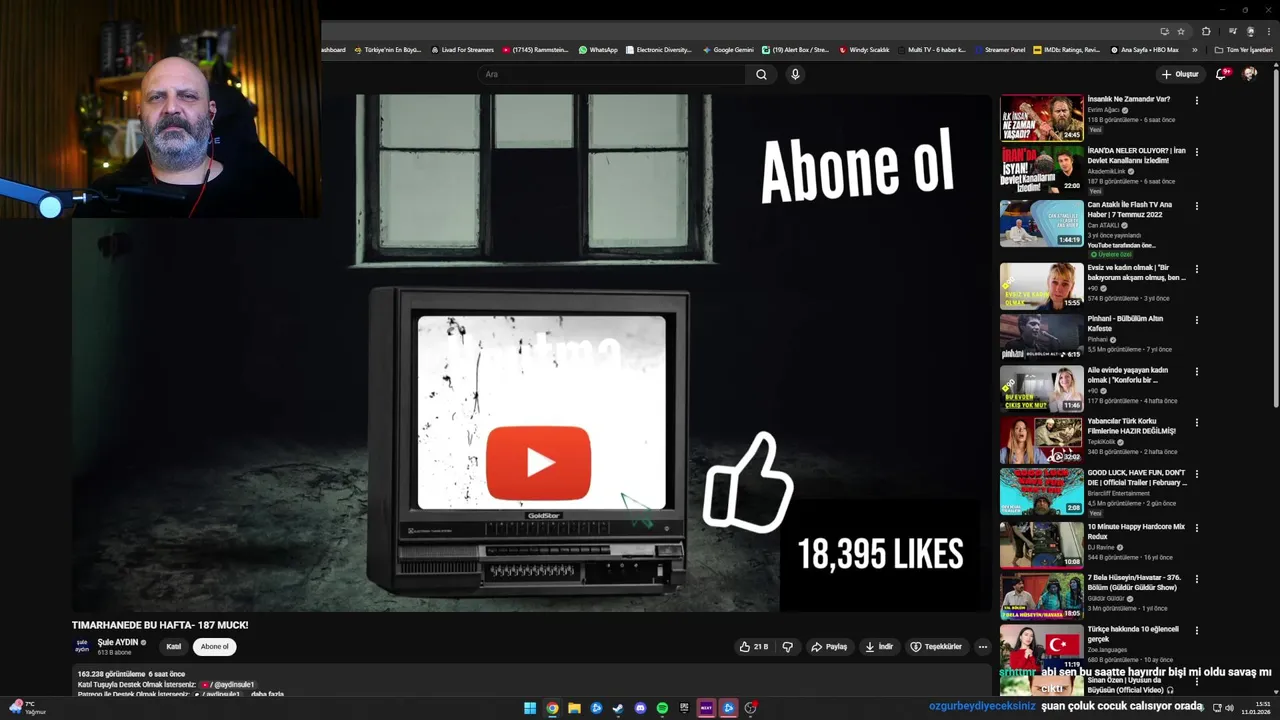Open YouTube notifications bell
This screenshot has height=720, width=1280.
tap(1221, 74)
